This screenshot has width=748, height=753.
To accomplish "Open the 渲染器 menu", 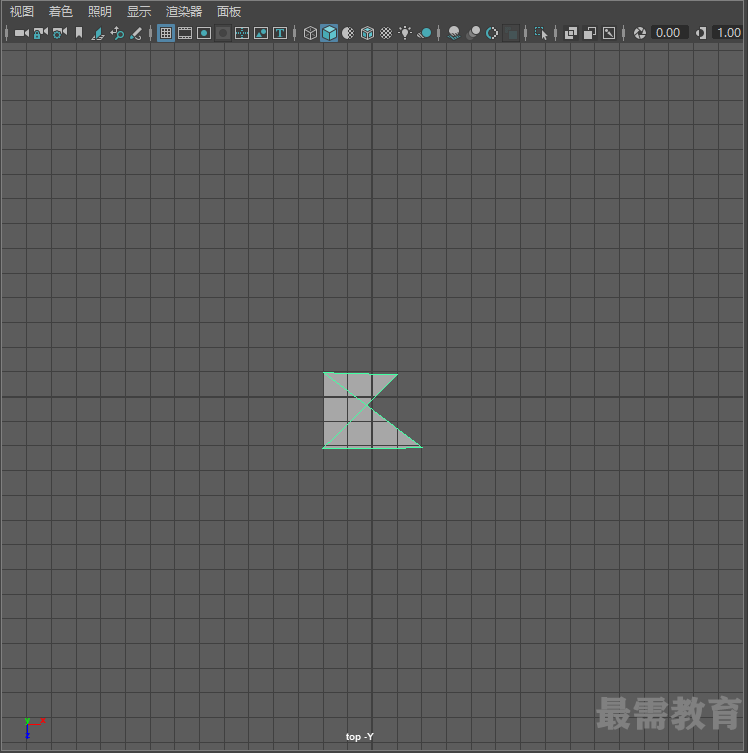I will (184, 12).
